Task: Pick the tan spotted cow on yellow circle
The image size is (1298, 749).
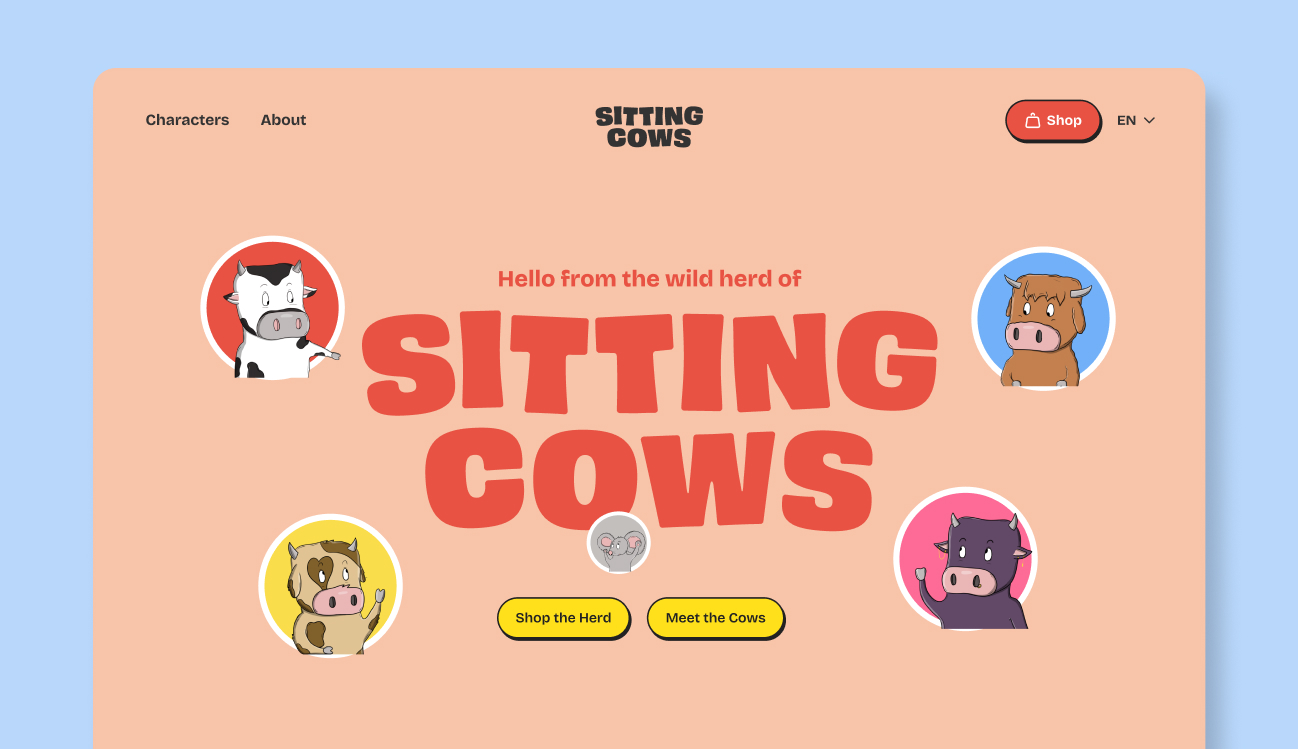Action: [x=330, y=586]
